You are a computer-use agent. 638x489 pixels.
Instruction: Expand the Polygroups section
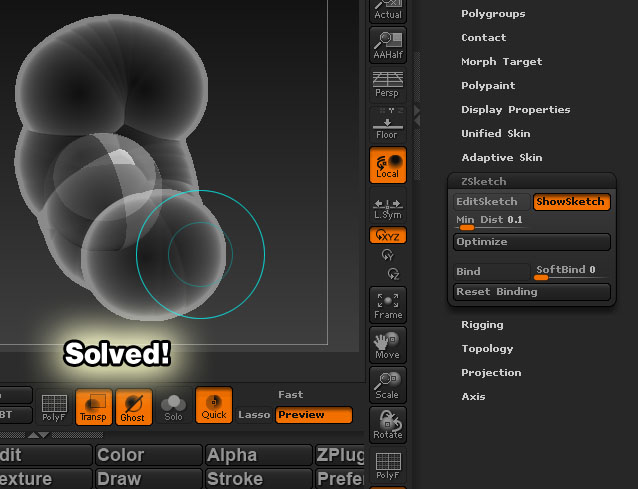click(x=493, y=14)
